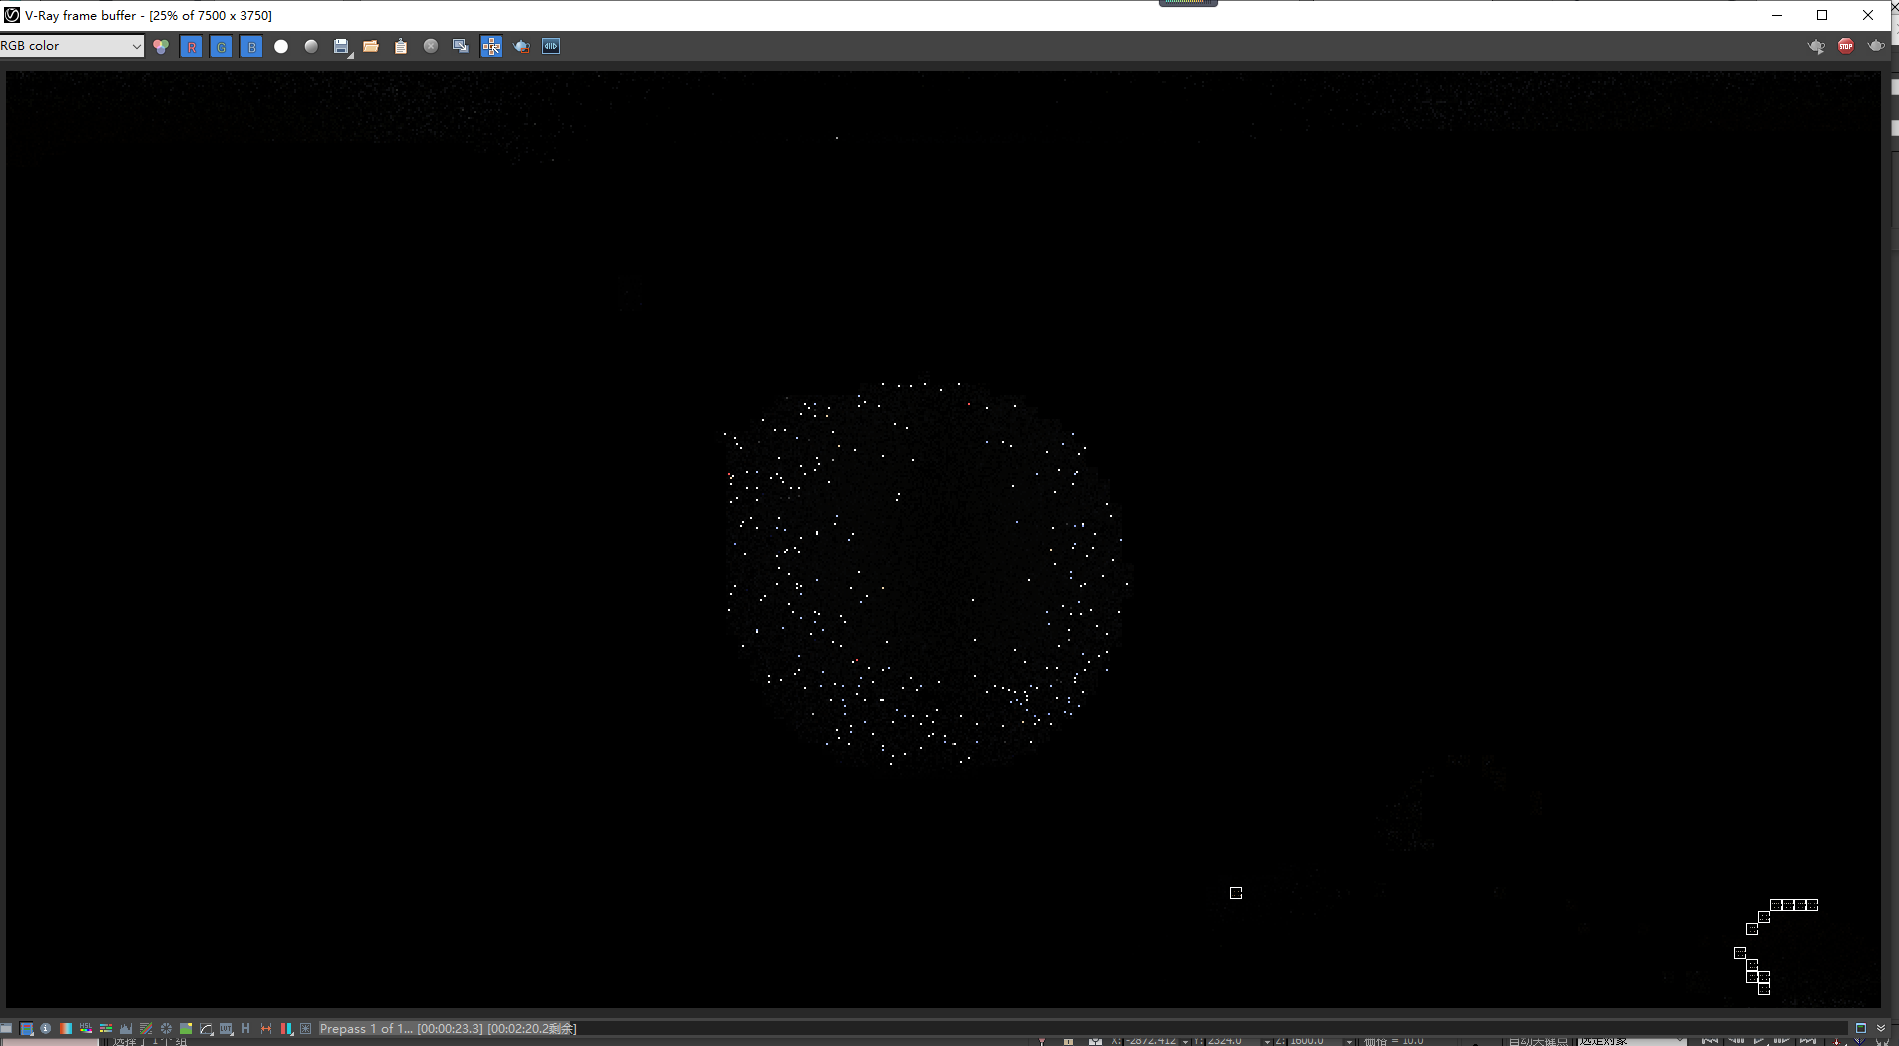Enable monochromatic mode gray sphere

[311, 46]
